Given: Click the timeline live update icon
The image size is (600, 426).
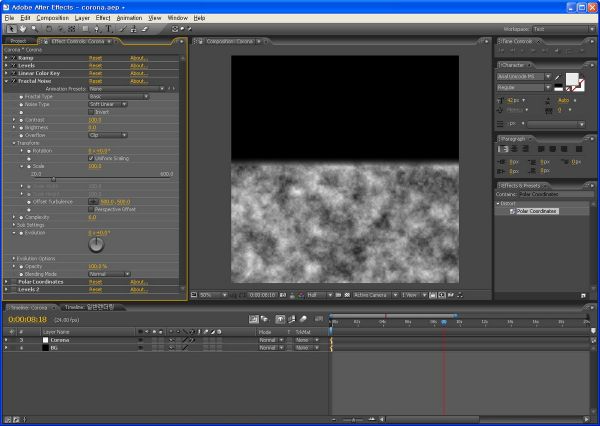Looking at the screenshot, I should coord(253,319).
